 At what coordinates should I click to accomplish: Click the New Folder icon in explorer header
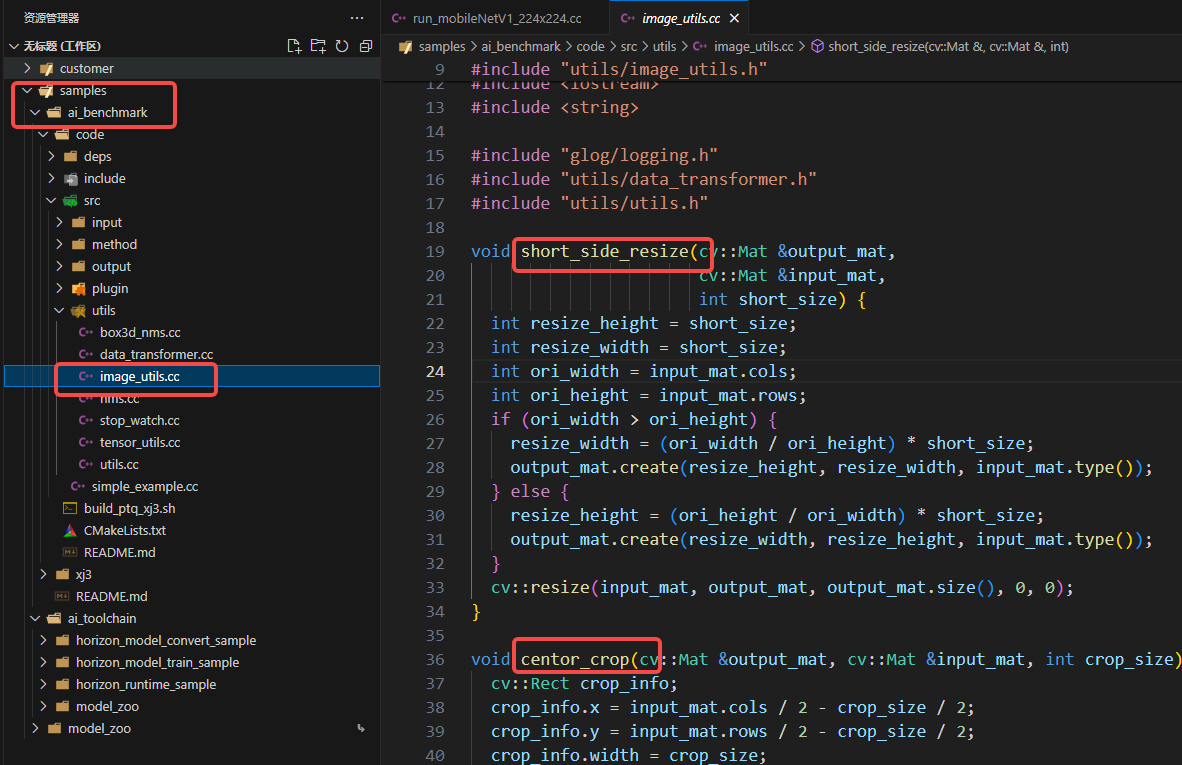point(318,46)
